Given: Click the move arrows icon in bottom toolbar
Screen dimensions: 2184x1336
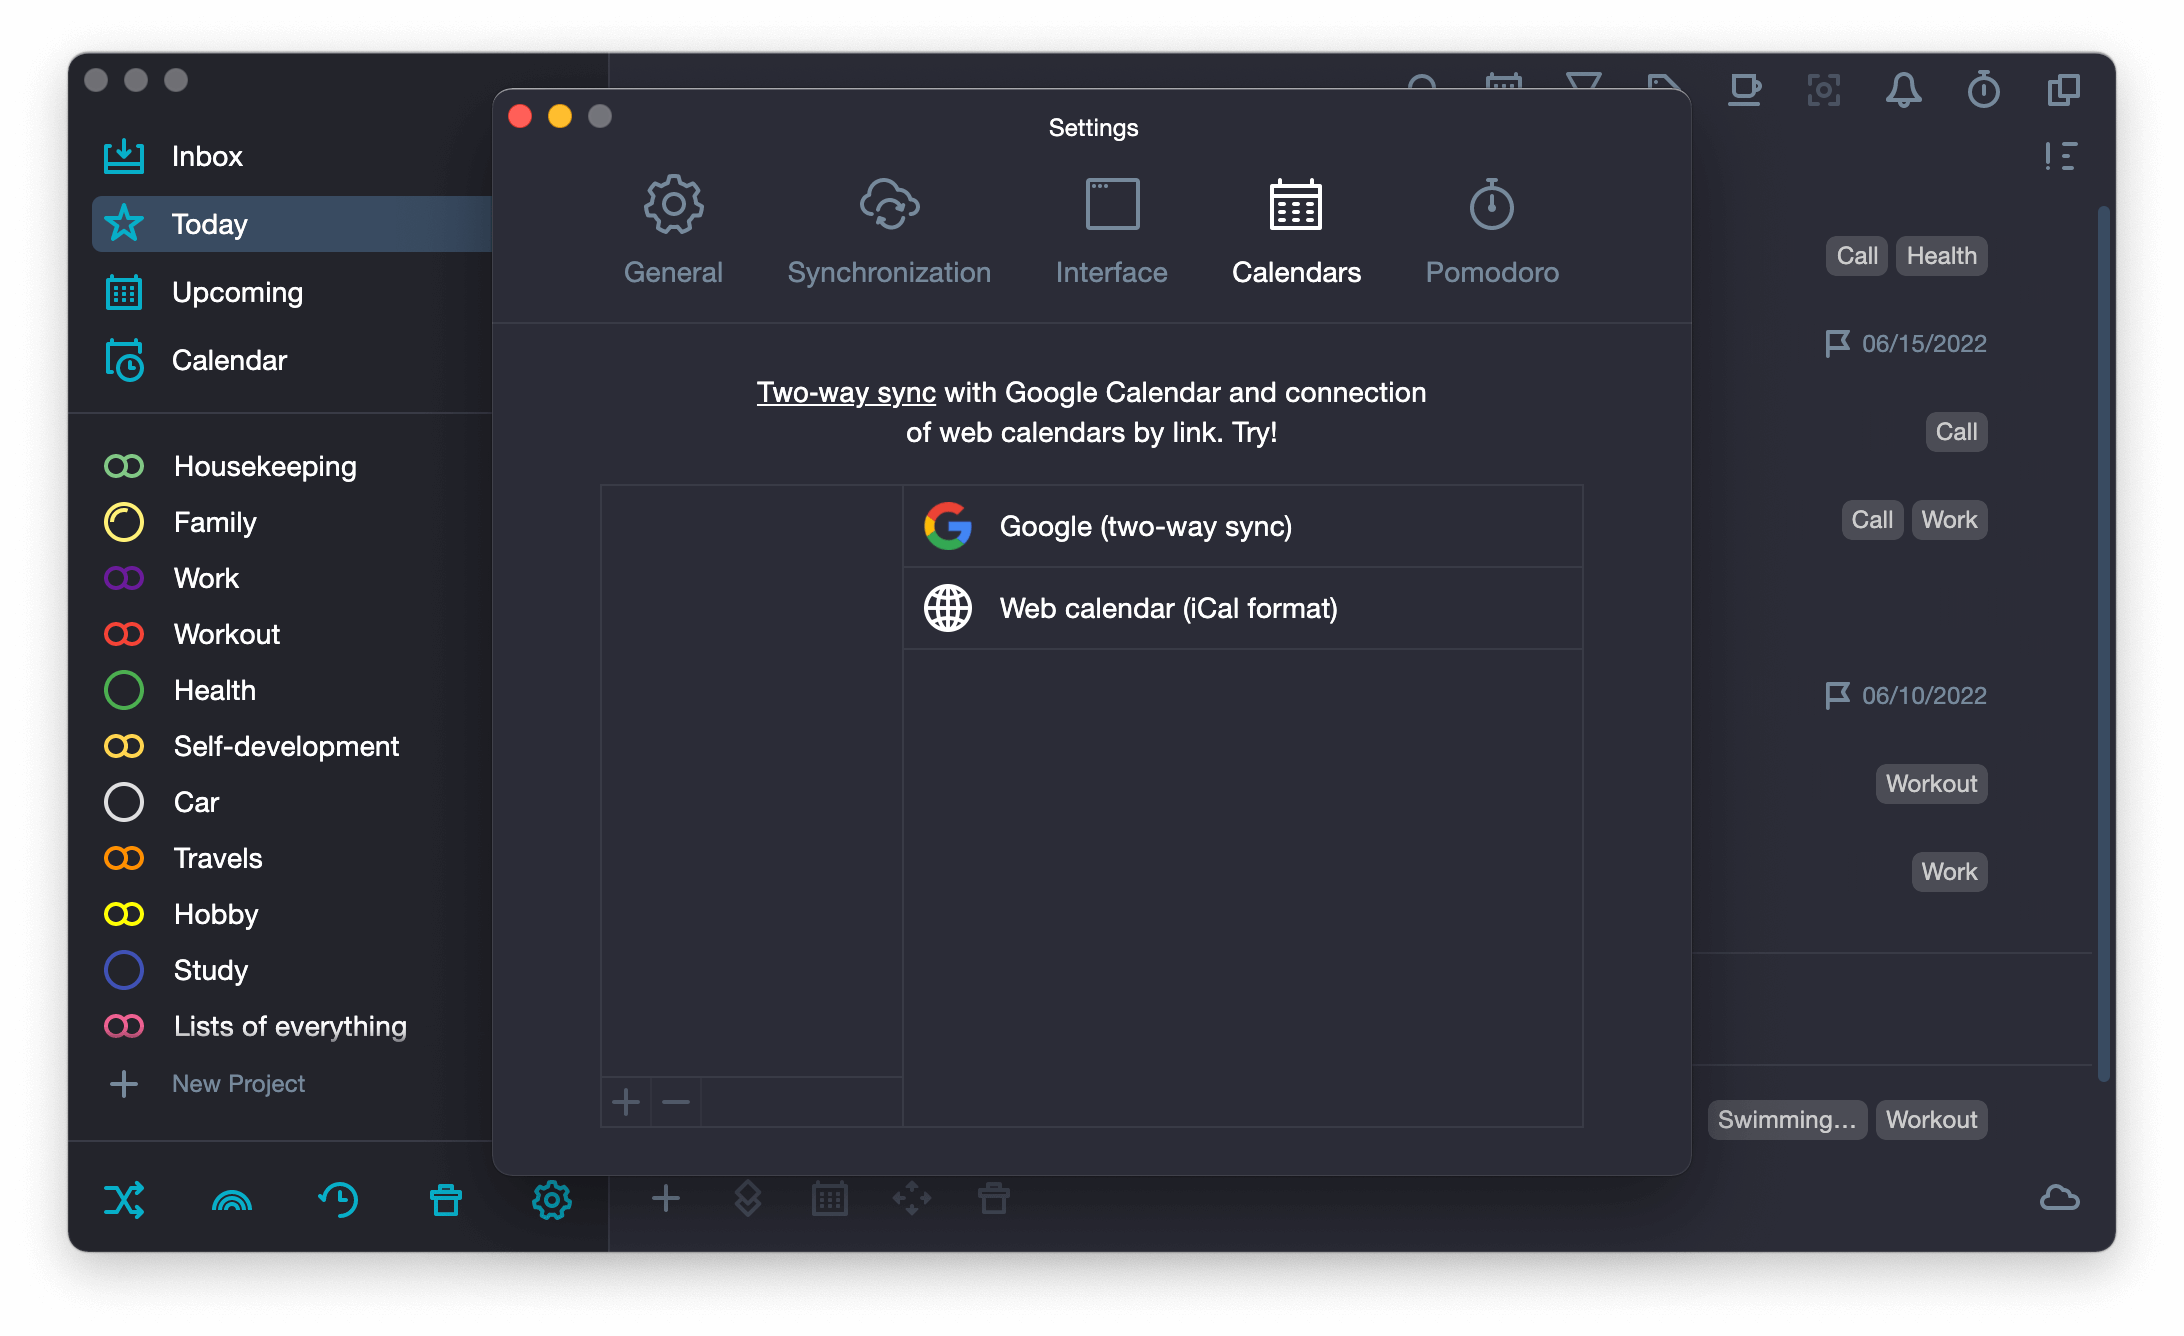Looking at the screenshot, I should (x=912, y=1198).
